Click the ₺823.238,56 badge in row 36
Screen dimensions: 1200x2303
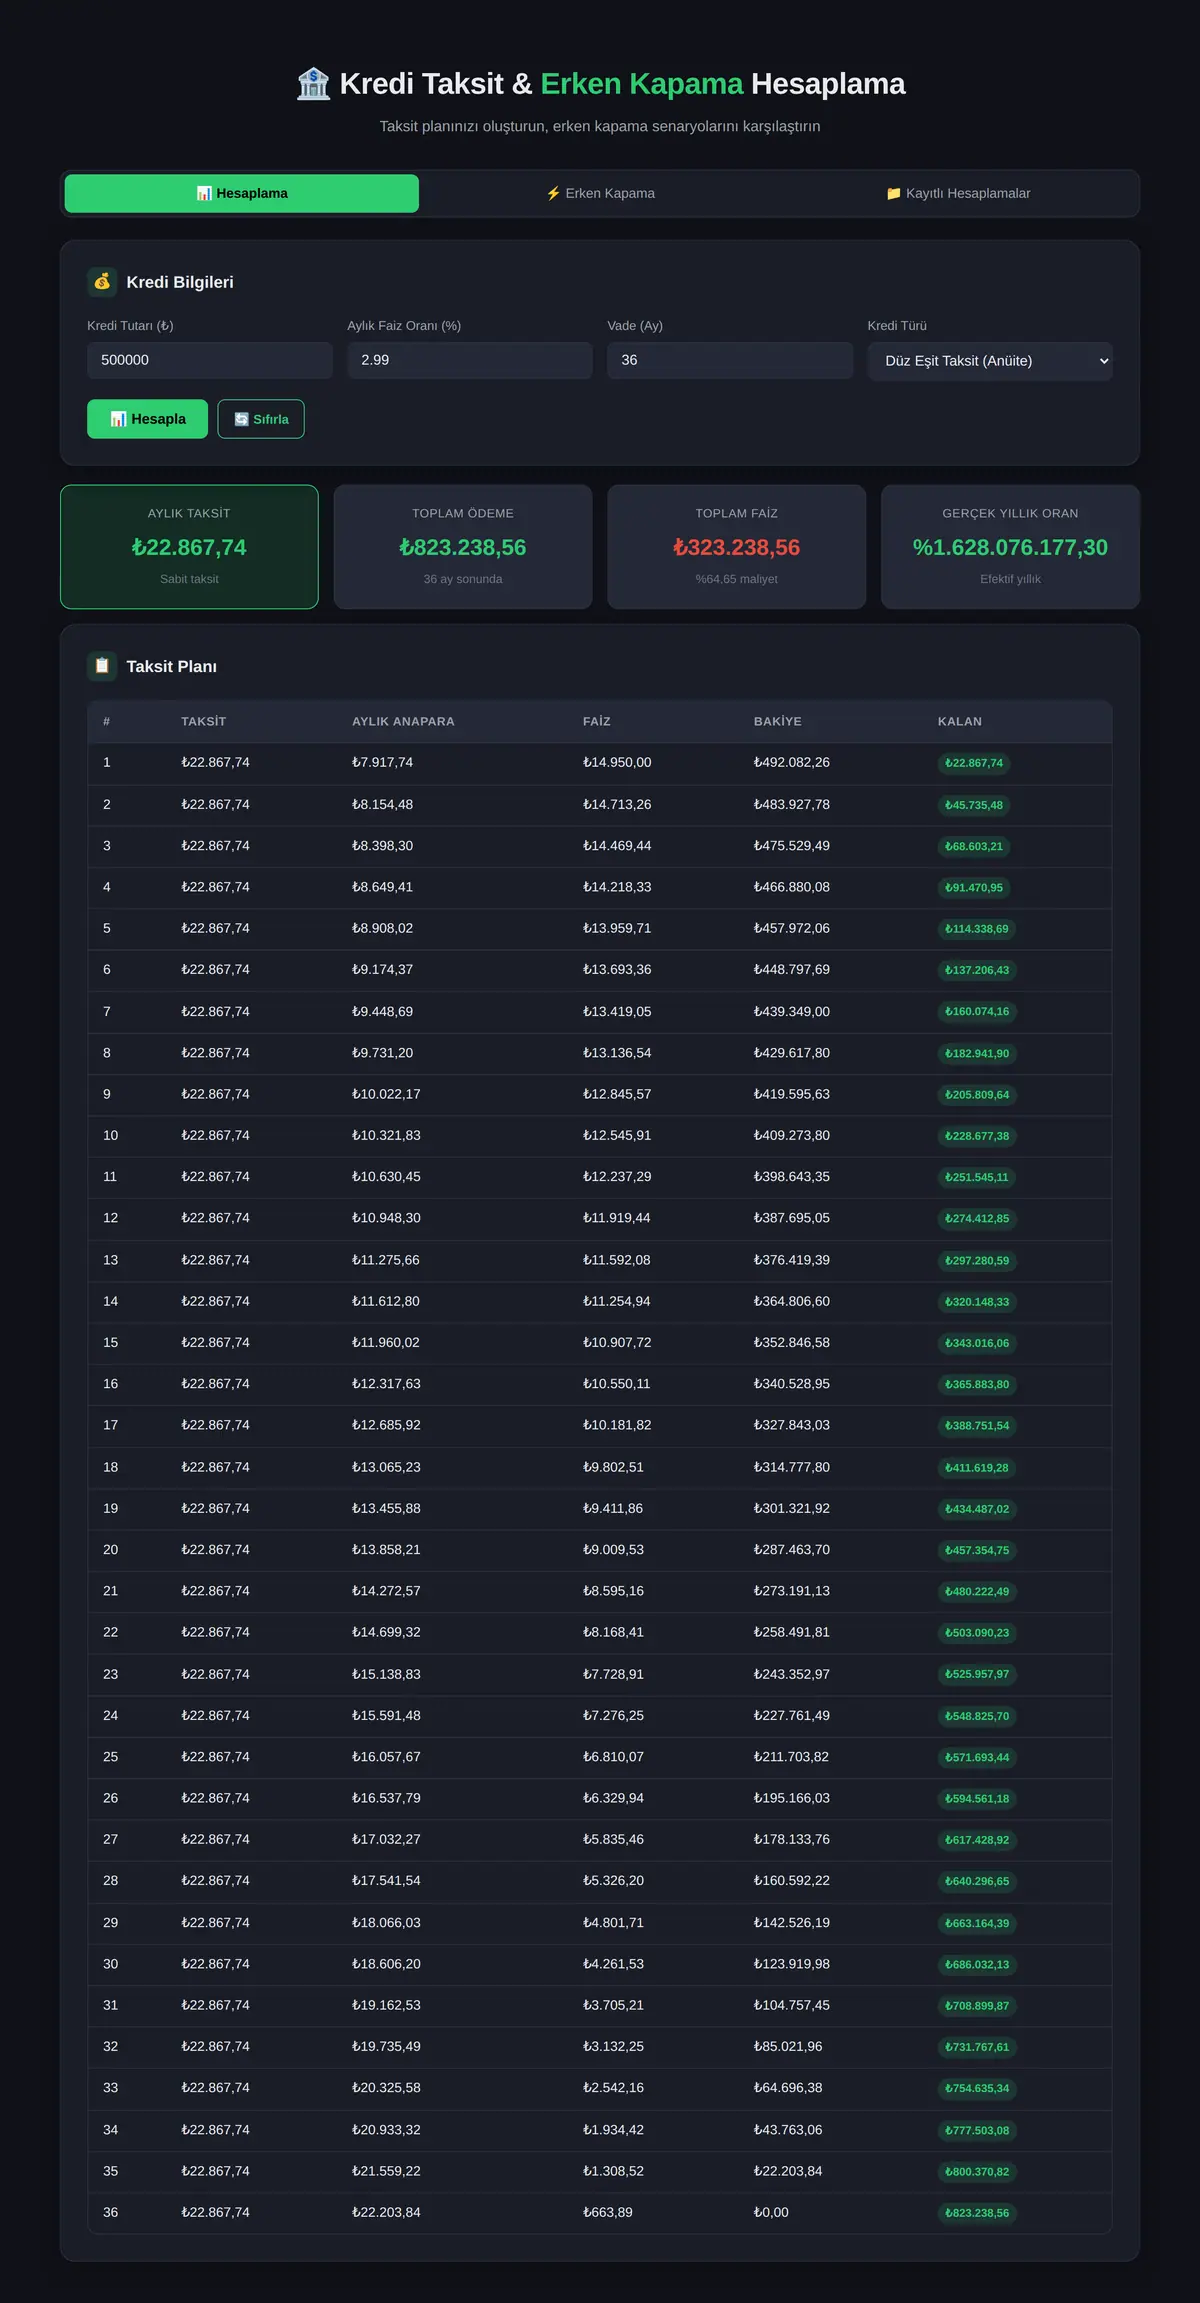[977, 2213]
